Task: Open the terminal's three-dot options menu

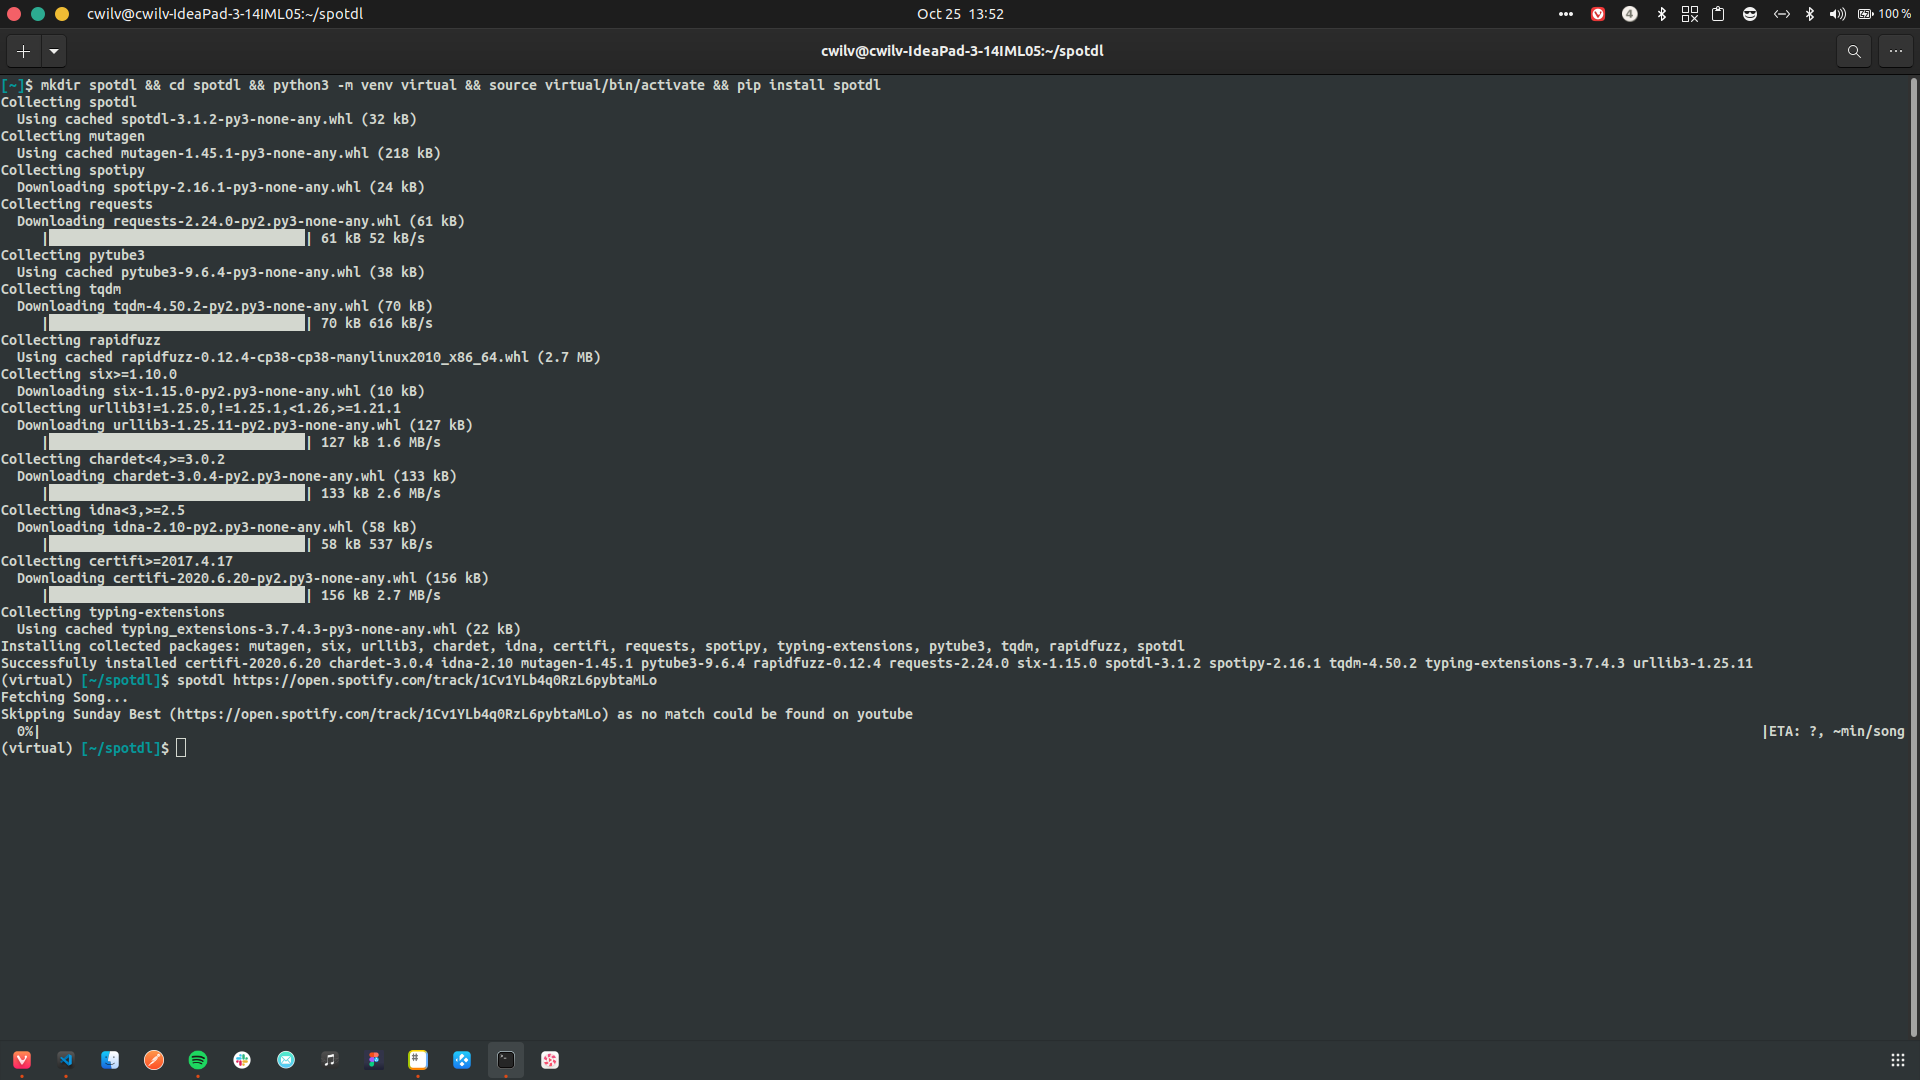Action: click(1896, 51)
